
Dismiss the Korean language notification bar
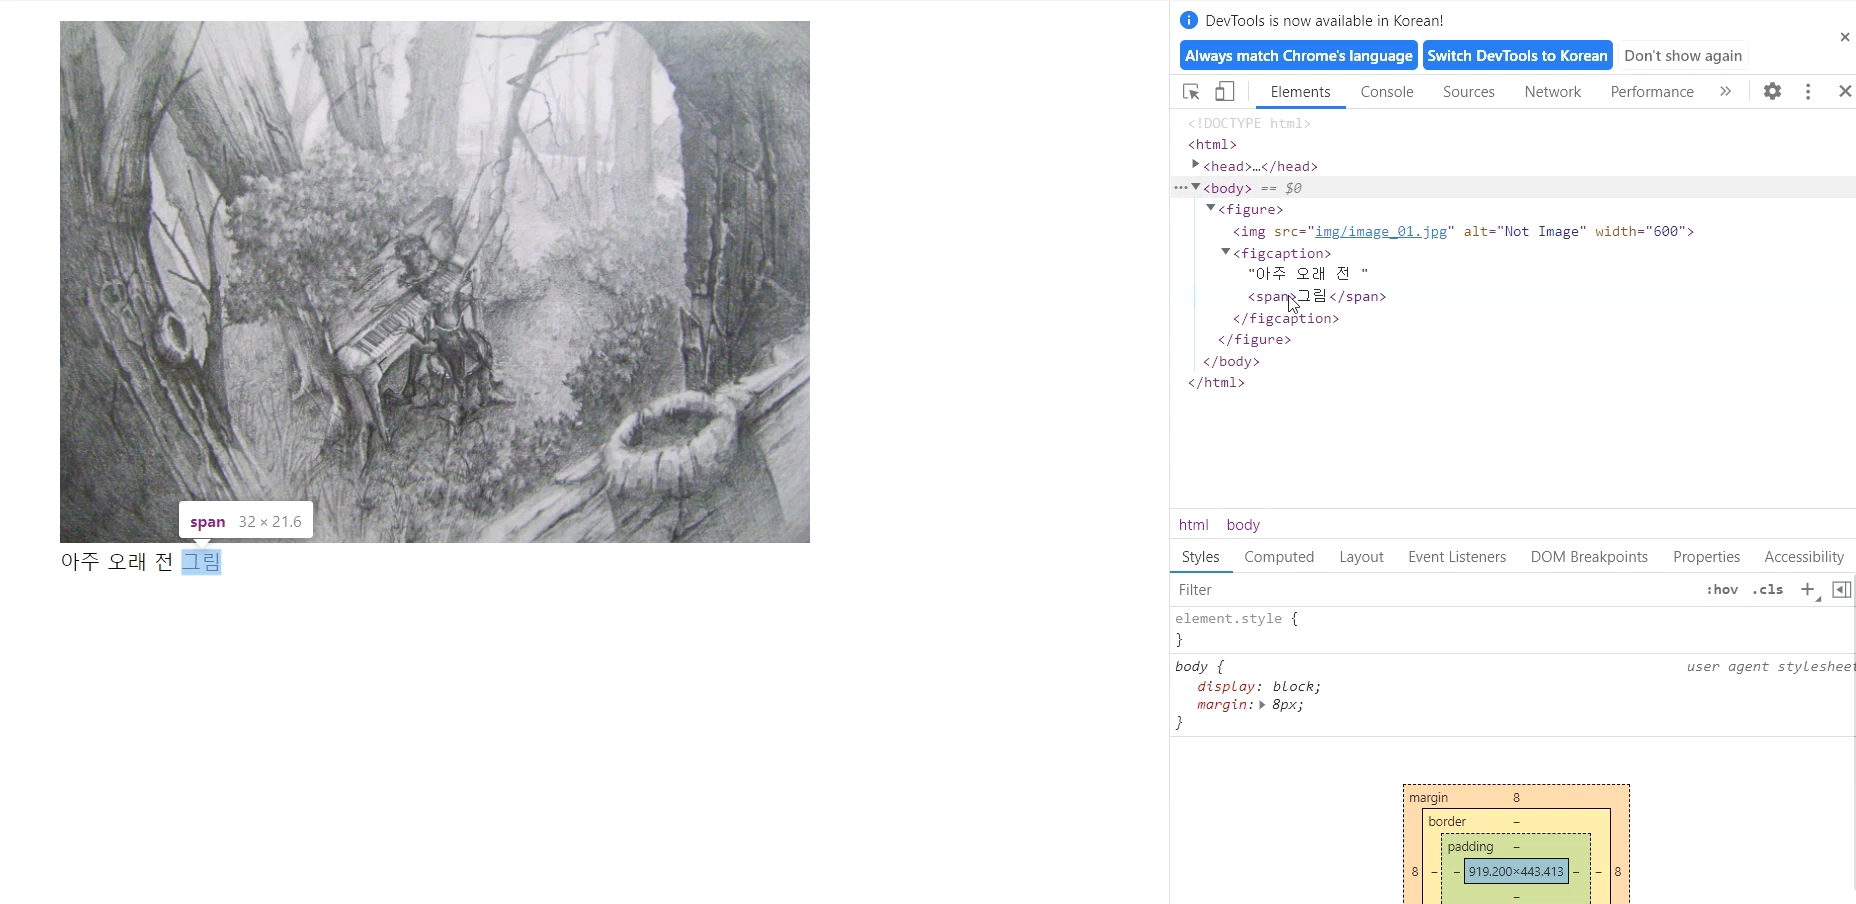[x=1845, y=37]
